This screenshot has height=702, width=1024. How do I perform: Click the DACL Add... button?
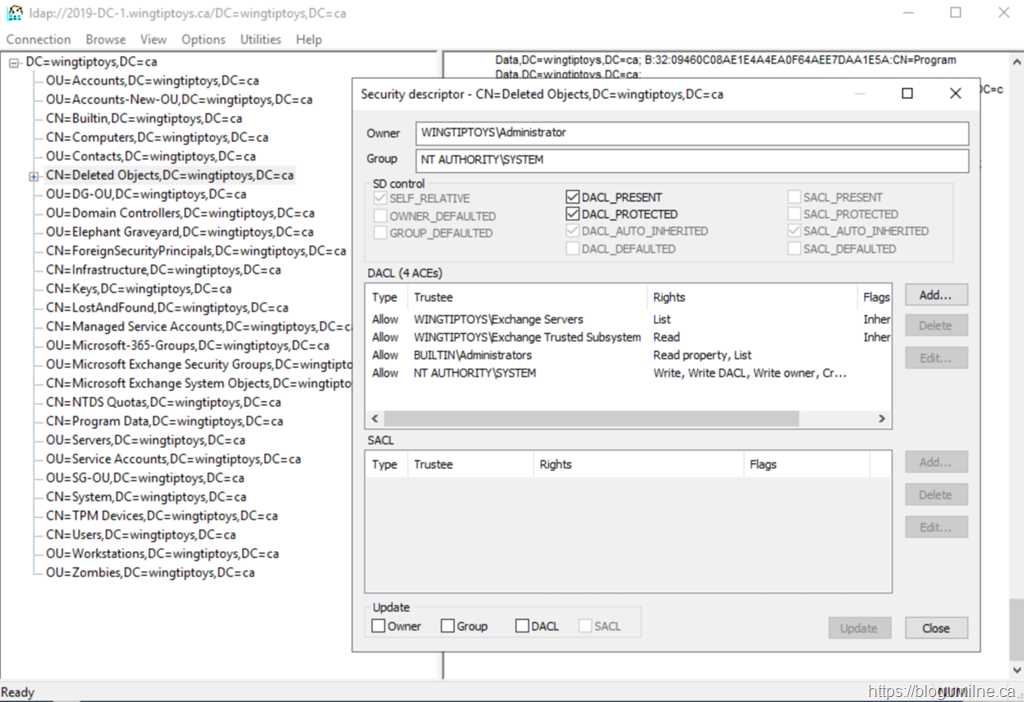[x=936, y=294]
